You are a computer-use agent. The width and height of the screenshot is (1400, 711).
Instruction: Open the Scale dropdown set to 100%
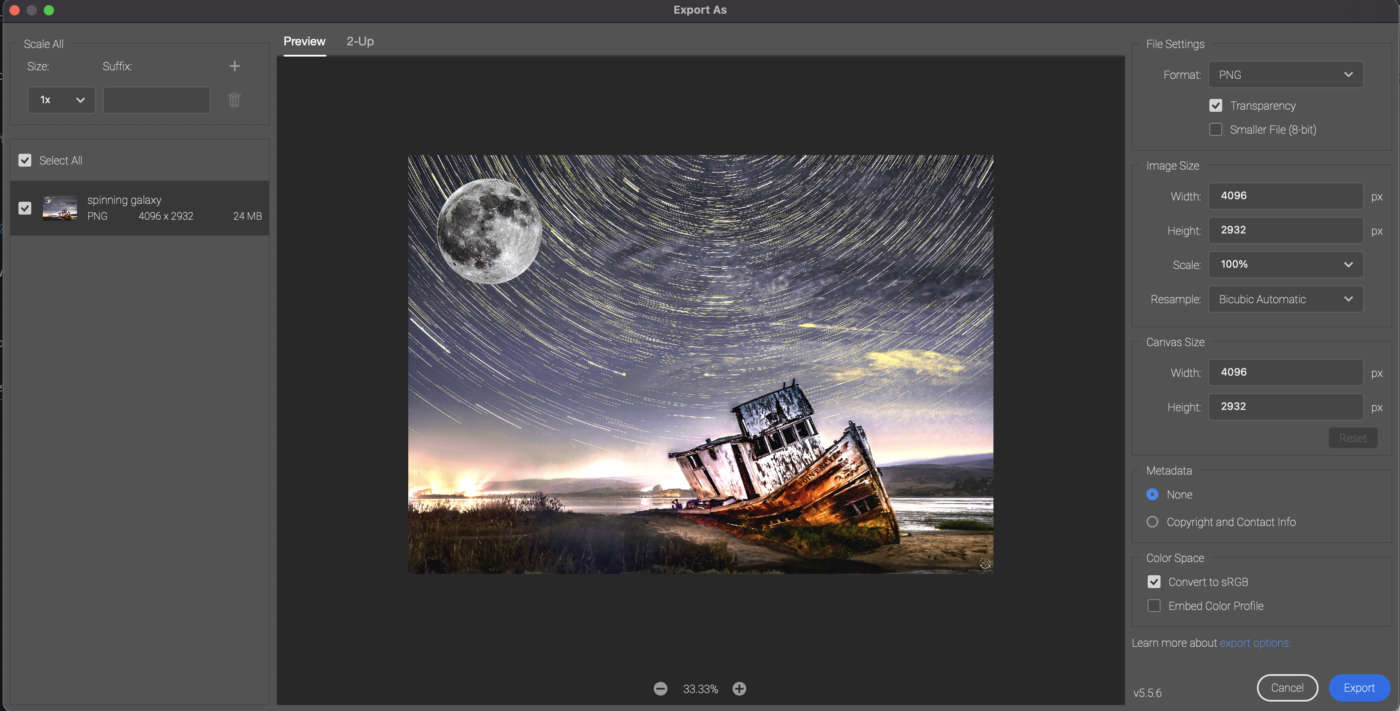coord(1285,264)
